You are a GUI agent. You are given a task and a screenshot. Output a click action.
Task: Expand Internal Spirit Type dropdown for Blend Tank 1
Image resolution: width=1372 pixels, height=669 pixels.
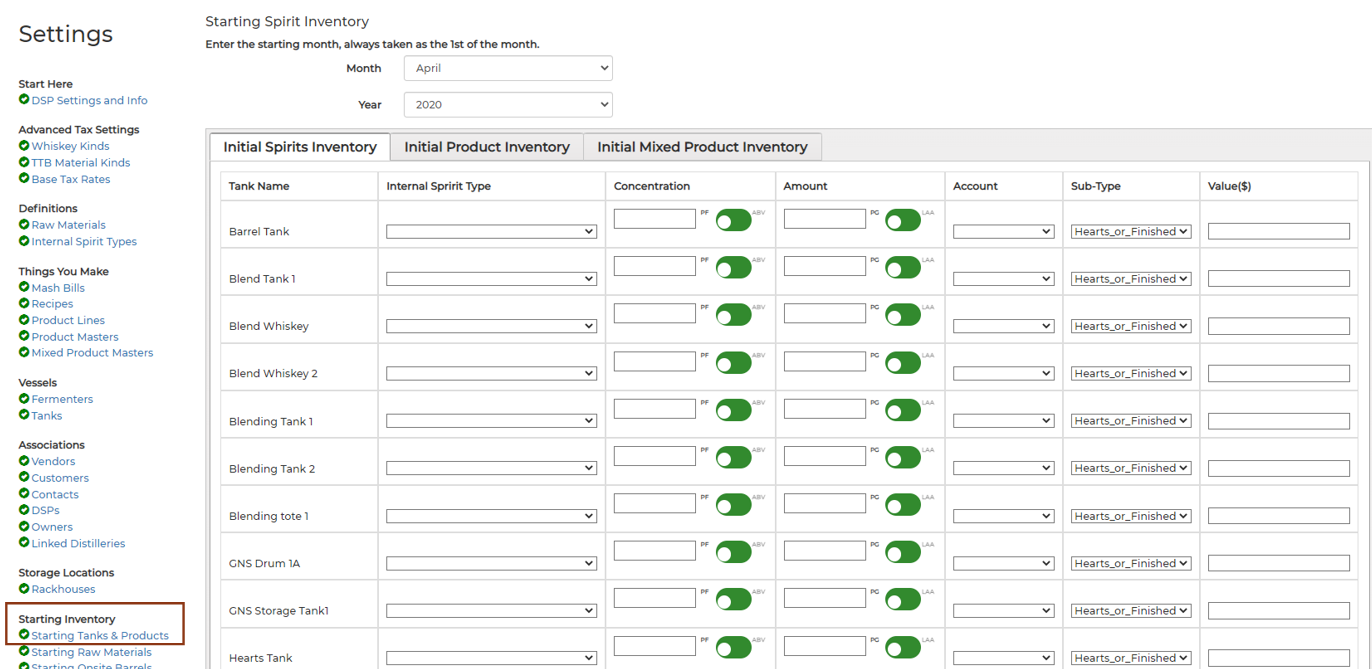[491, 279]
